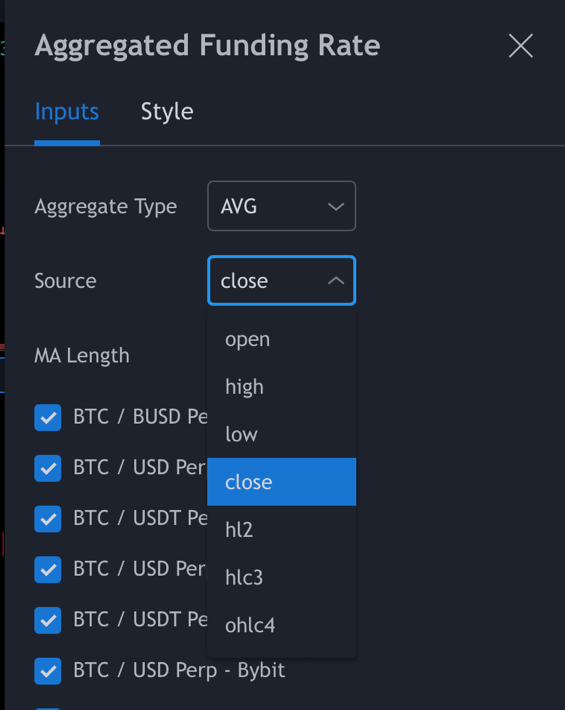The width and height of the screenshot is (565, 710).
Task: Collapse the Source dropdown chevron
Action: pyautogui.click(x=336, y=281)
